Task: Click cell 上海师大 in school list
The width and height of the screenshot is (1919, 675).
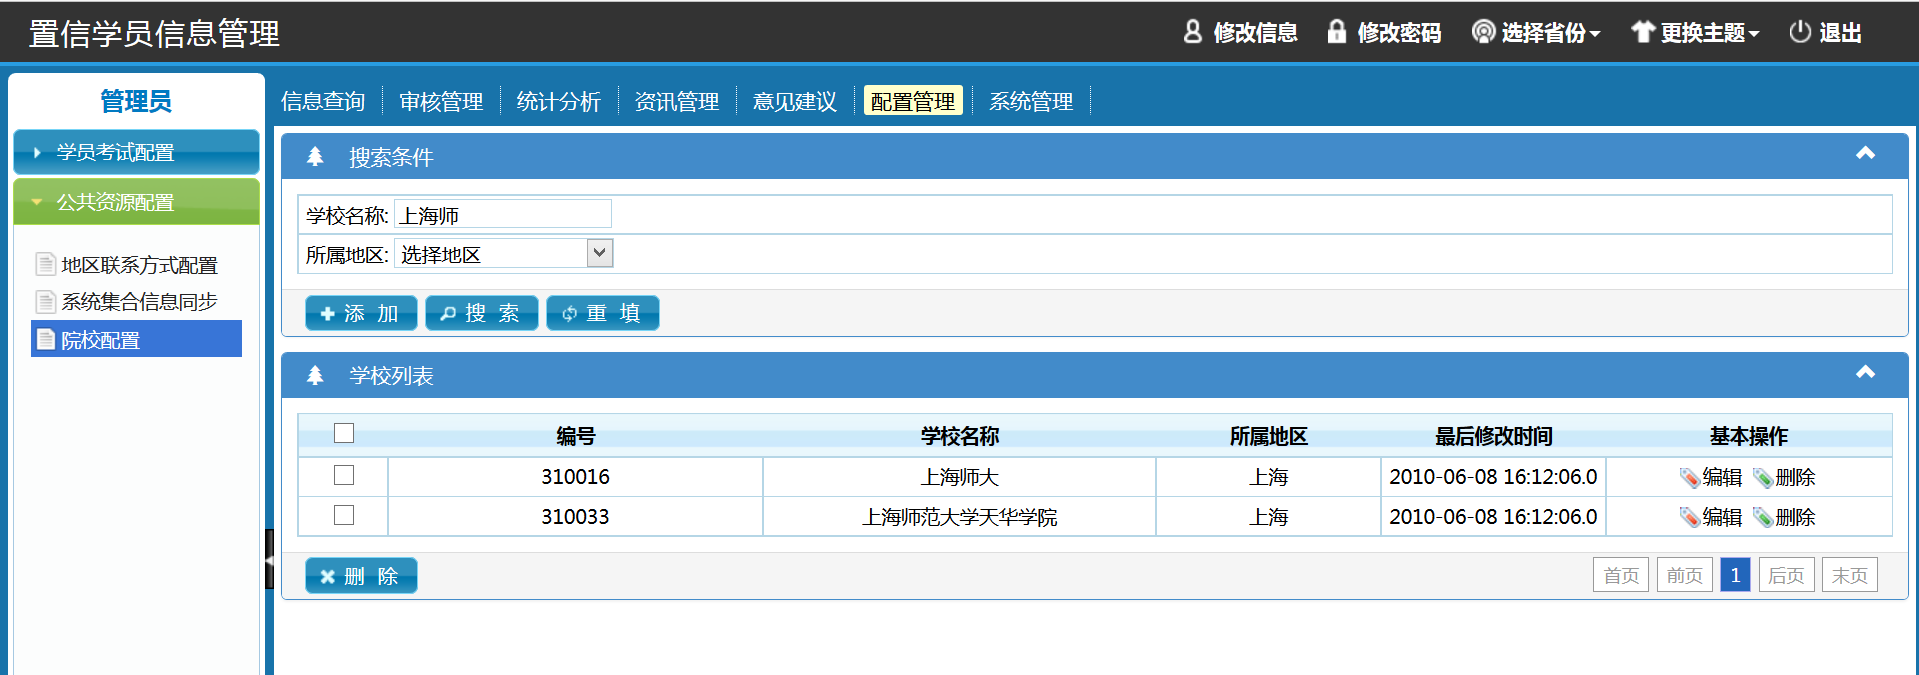Action: click(960, 477)
